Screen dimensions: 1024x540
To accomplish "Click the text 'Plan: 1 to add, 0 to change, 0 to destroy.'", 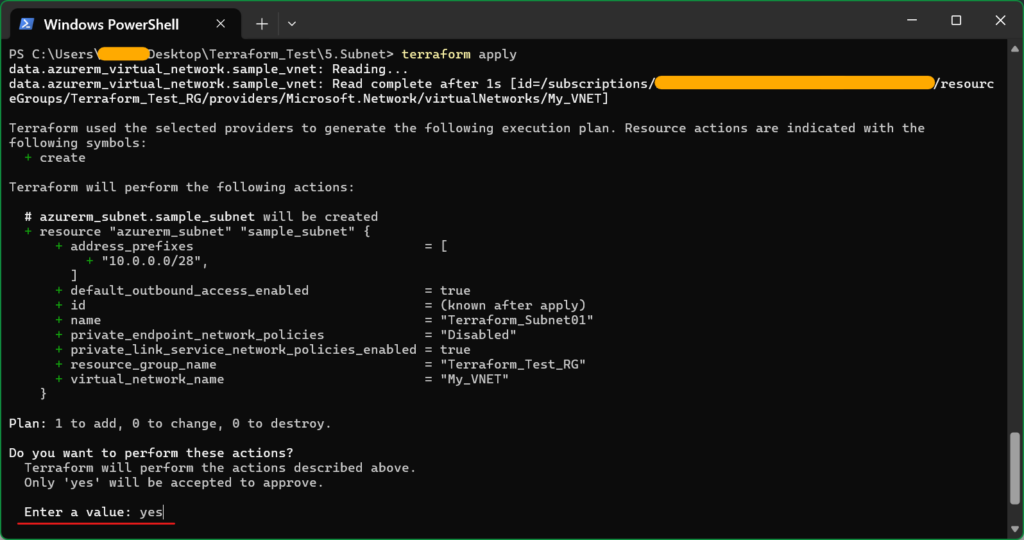I will click(170, 424).
